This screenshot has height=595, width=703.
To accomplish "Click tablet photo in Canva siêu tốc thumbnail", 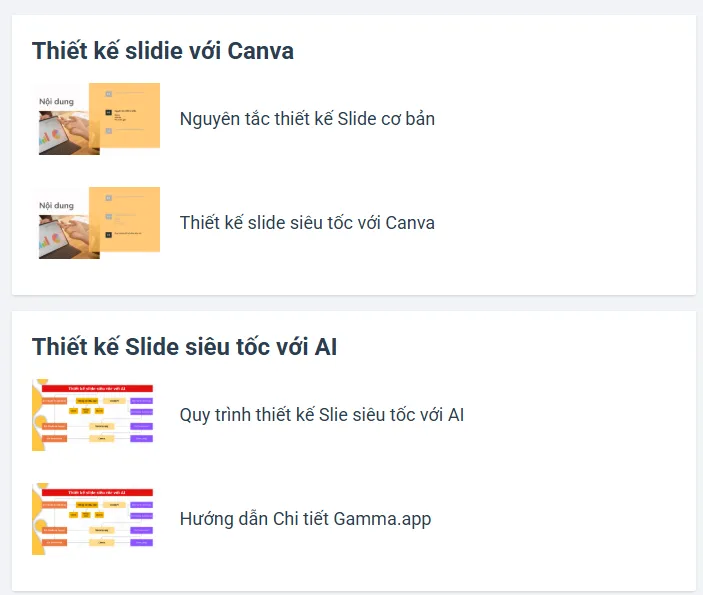I will (x=69, y=237).
